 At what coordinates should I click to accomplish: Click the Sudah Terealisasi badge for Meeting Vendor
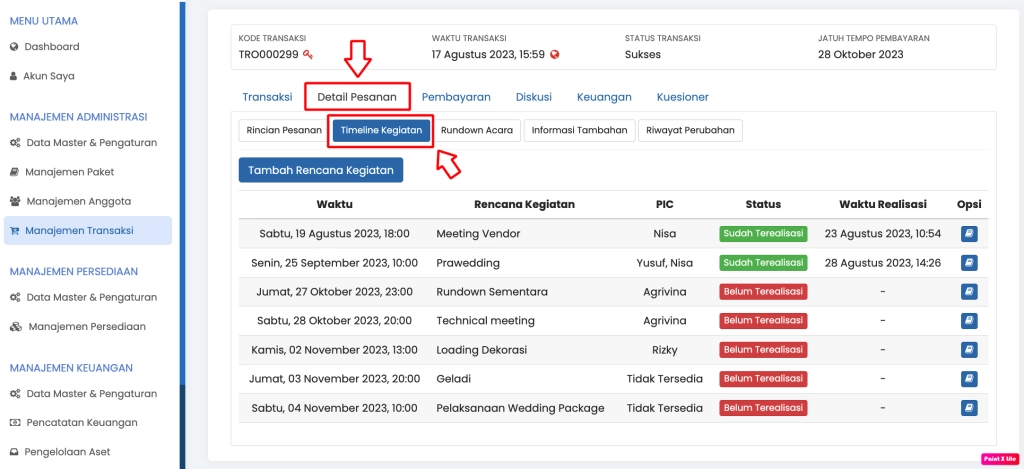pos(763,234)
